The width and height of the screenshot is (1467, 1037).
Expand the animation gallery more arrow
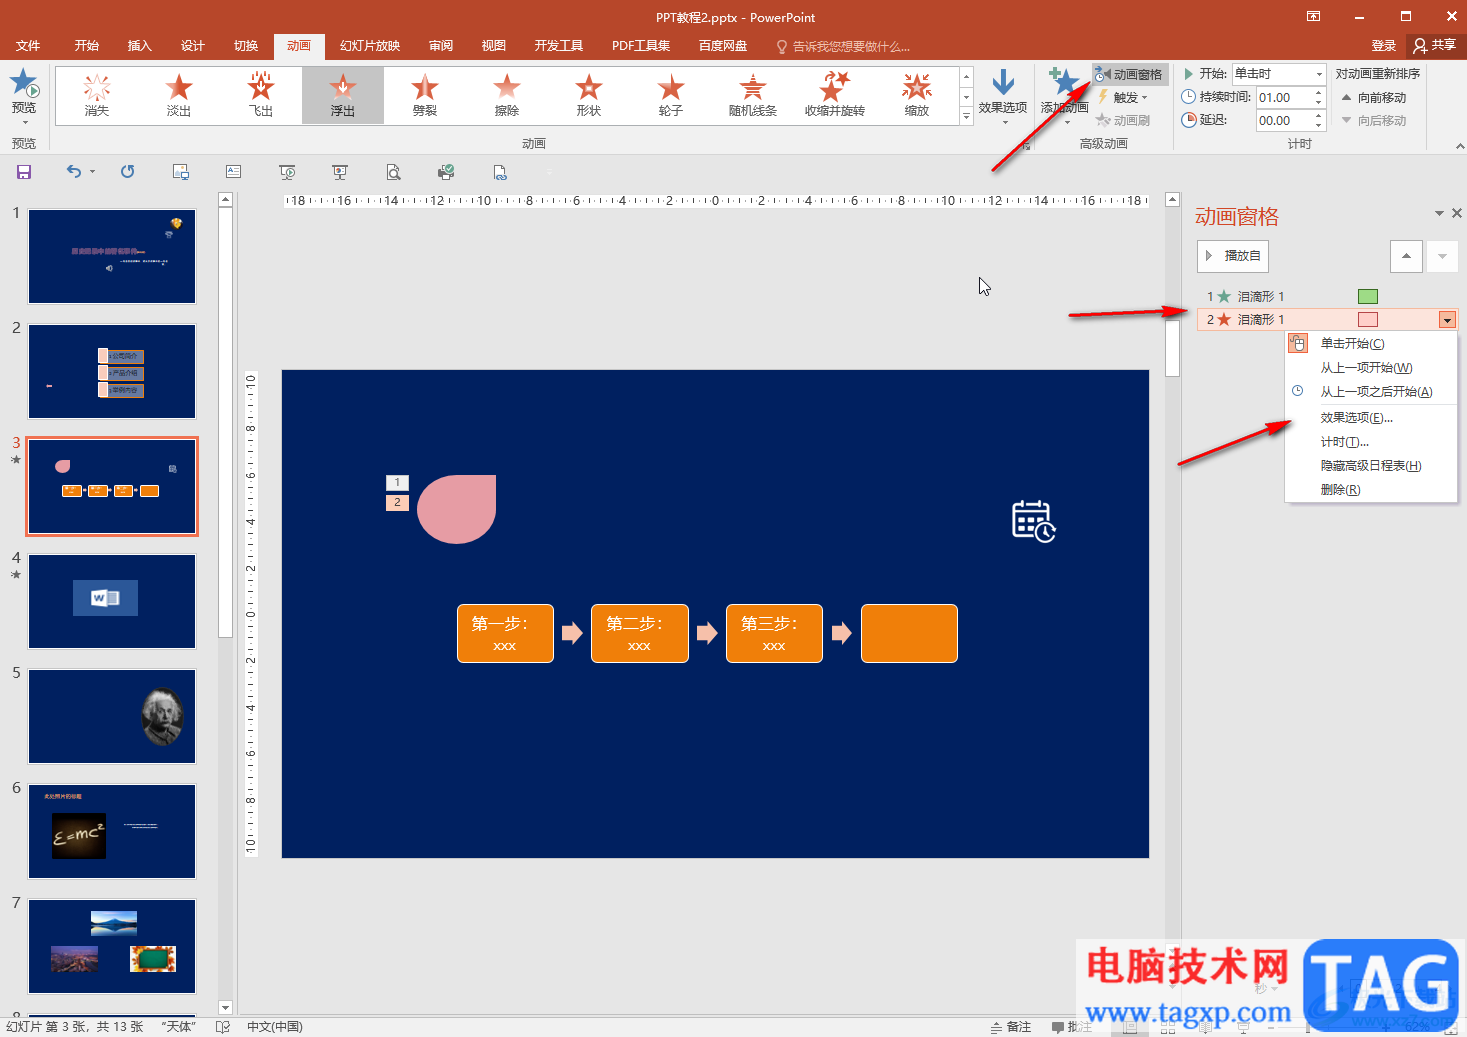tap(966, 117)
